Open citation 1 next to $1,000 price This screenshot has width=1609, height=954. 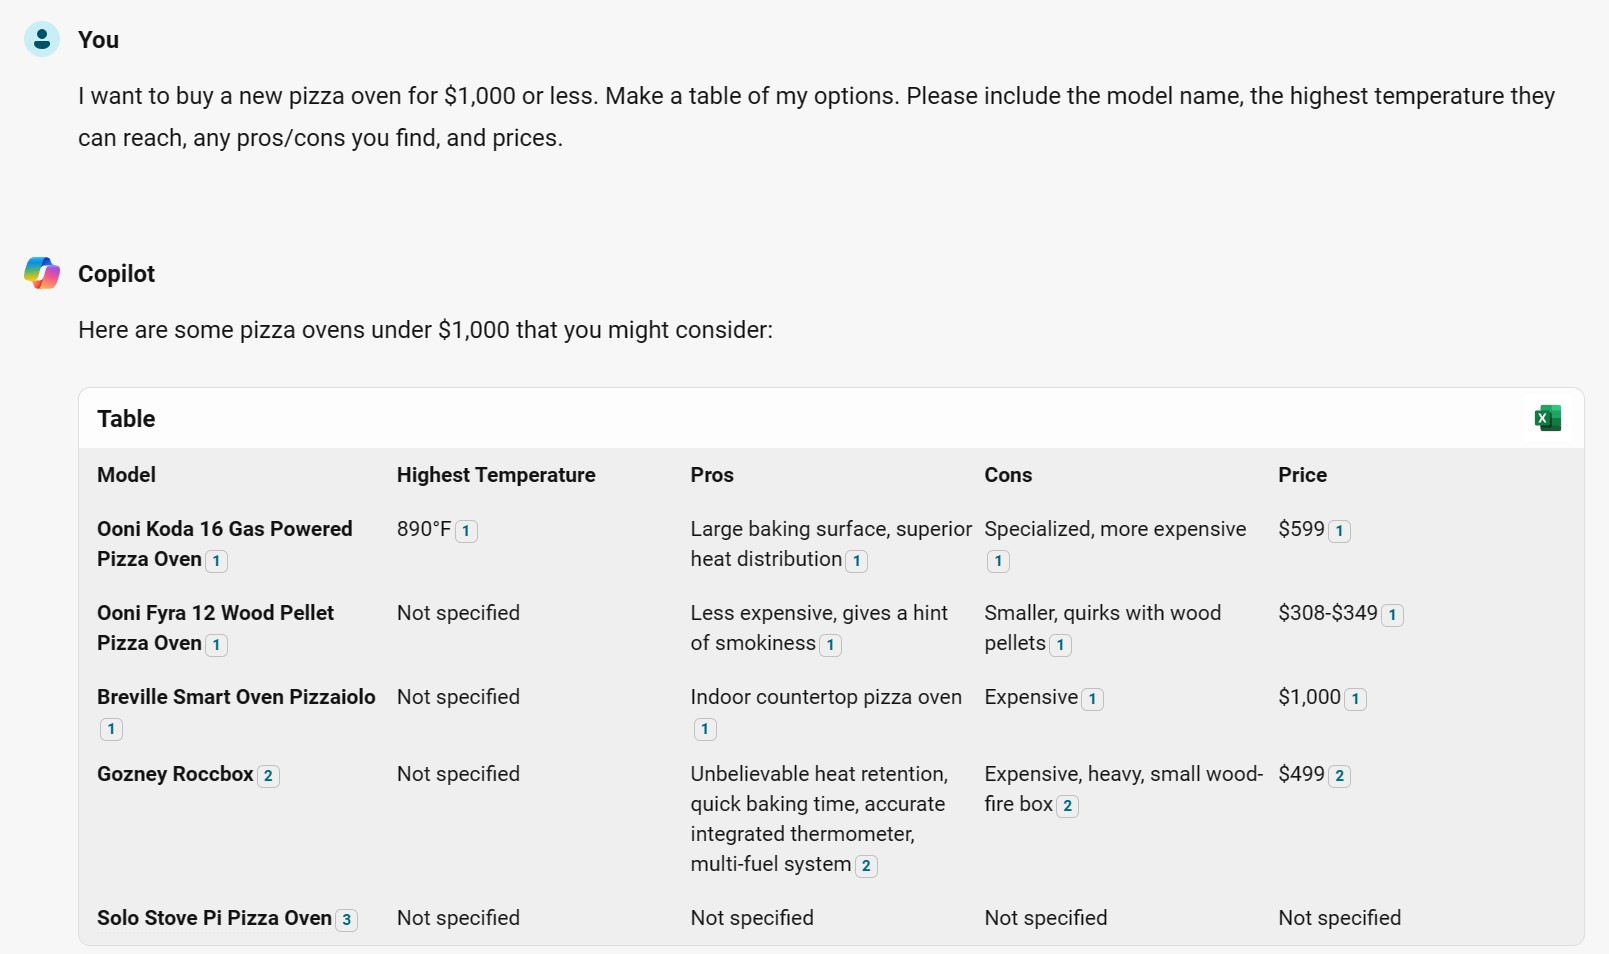pyautogui.click(x=1355, y=699)
